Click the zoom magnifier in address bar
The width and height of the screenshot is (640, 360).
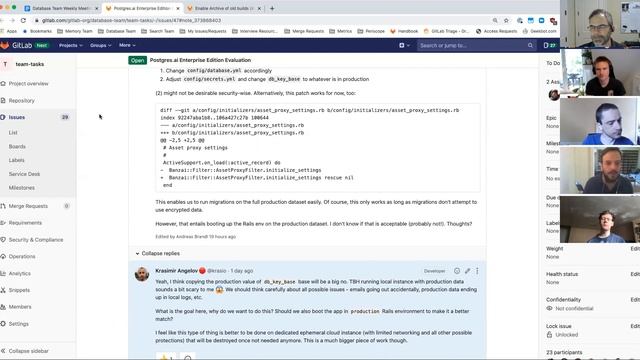(495, 20)
